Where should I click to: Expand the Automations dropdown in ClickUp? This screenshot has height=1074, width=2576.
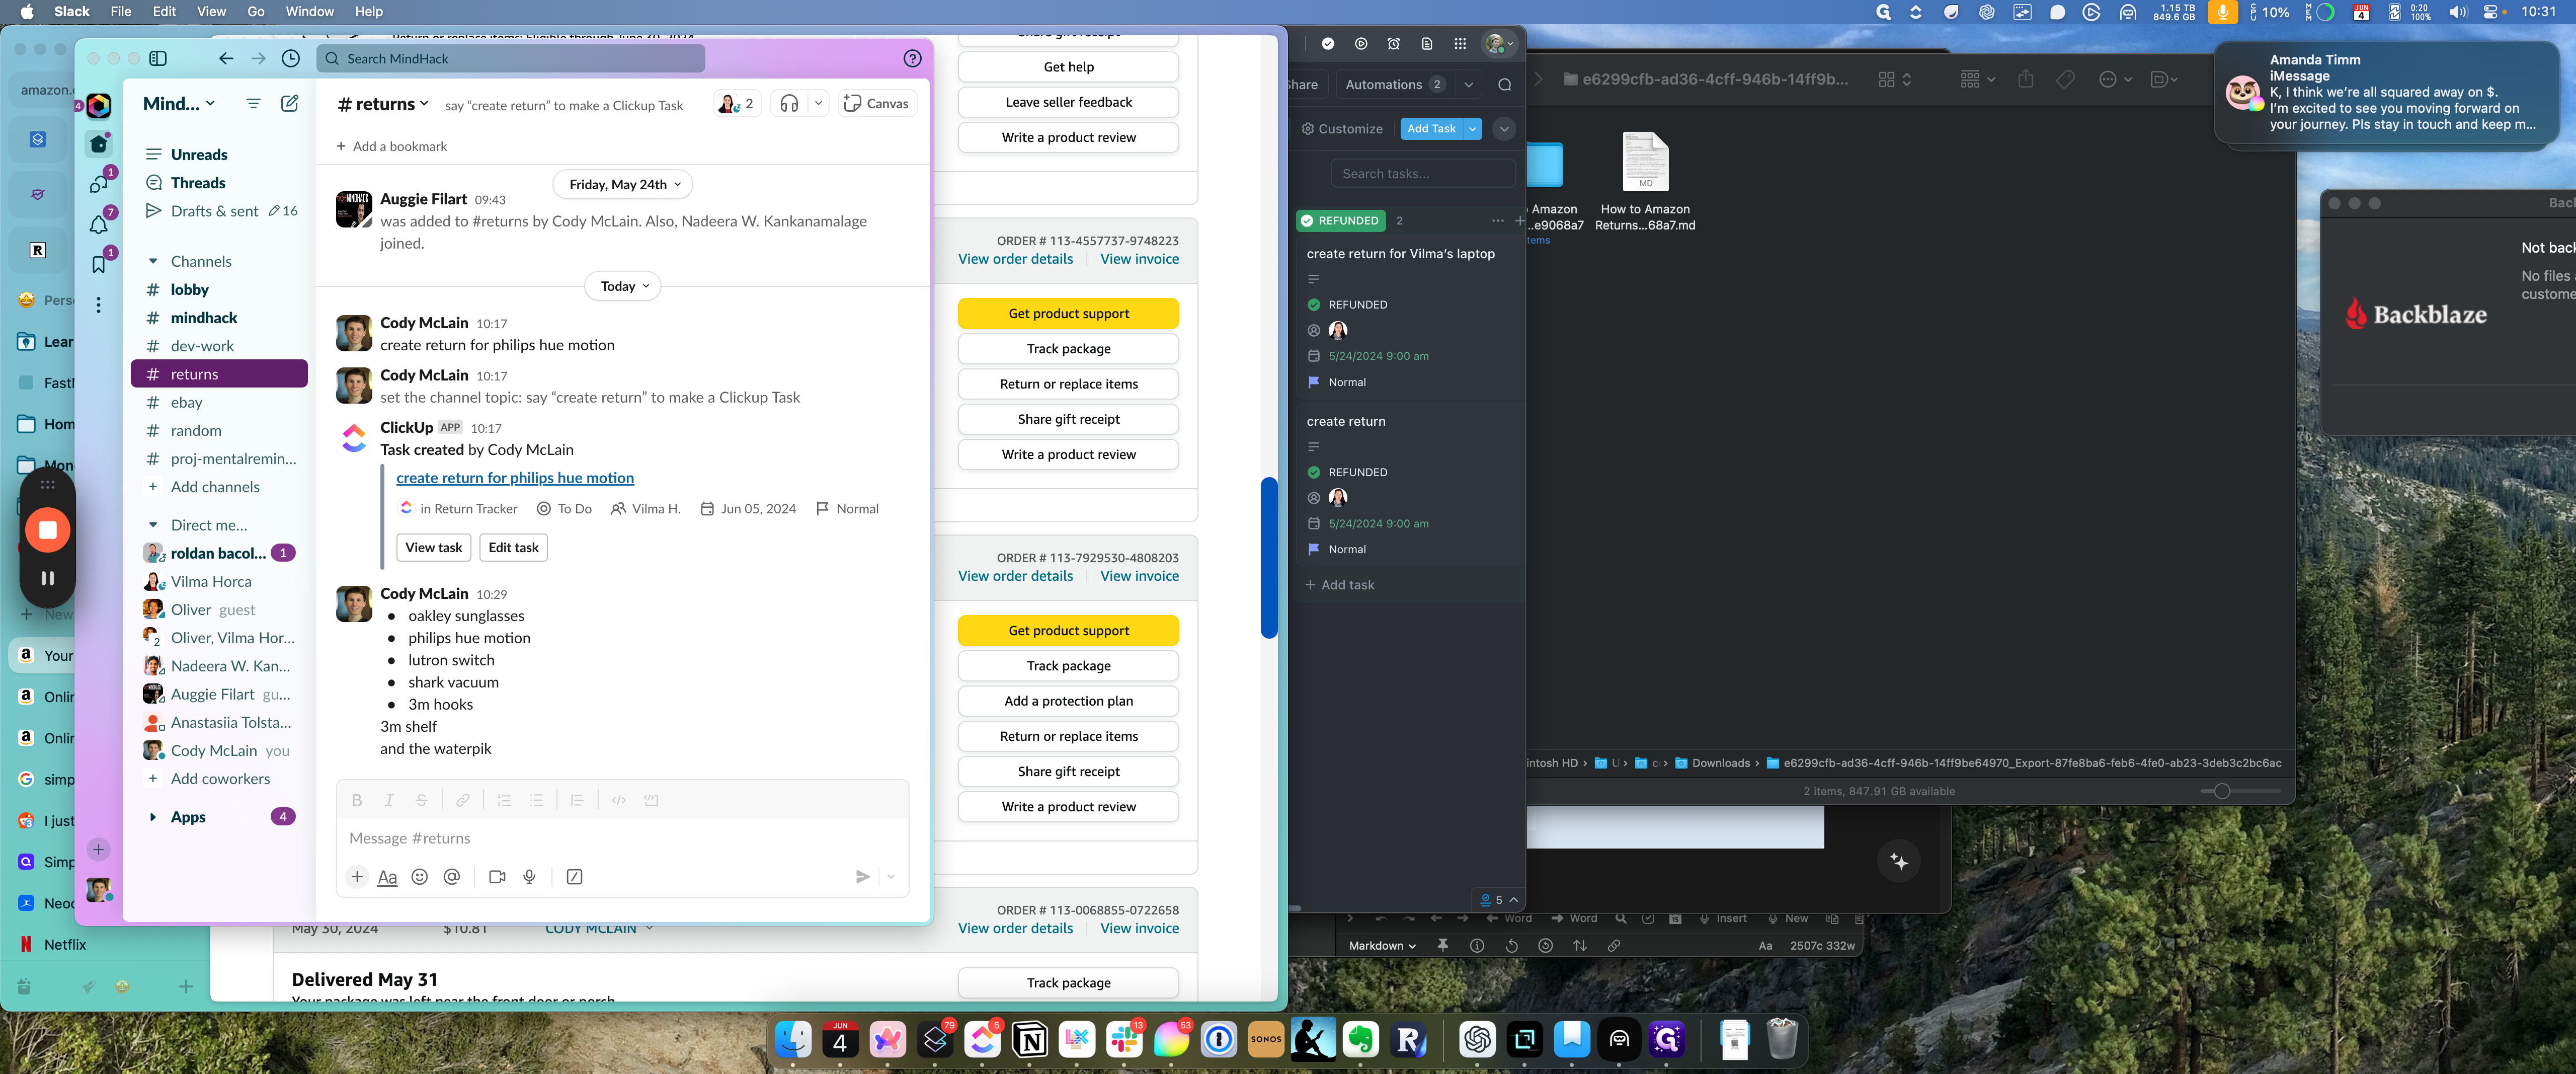1469,84
